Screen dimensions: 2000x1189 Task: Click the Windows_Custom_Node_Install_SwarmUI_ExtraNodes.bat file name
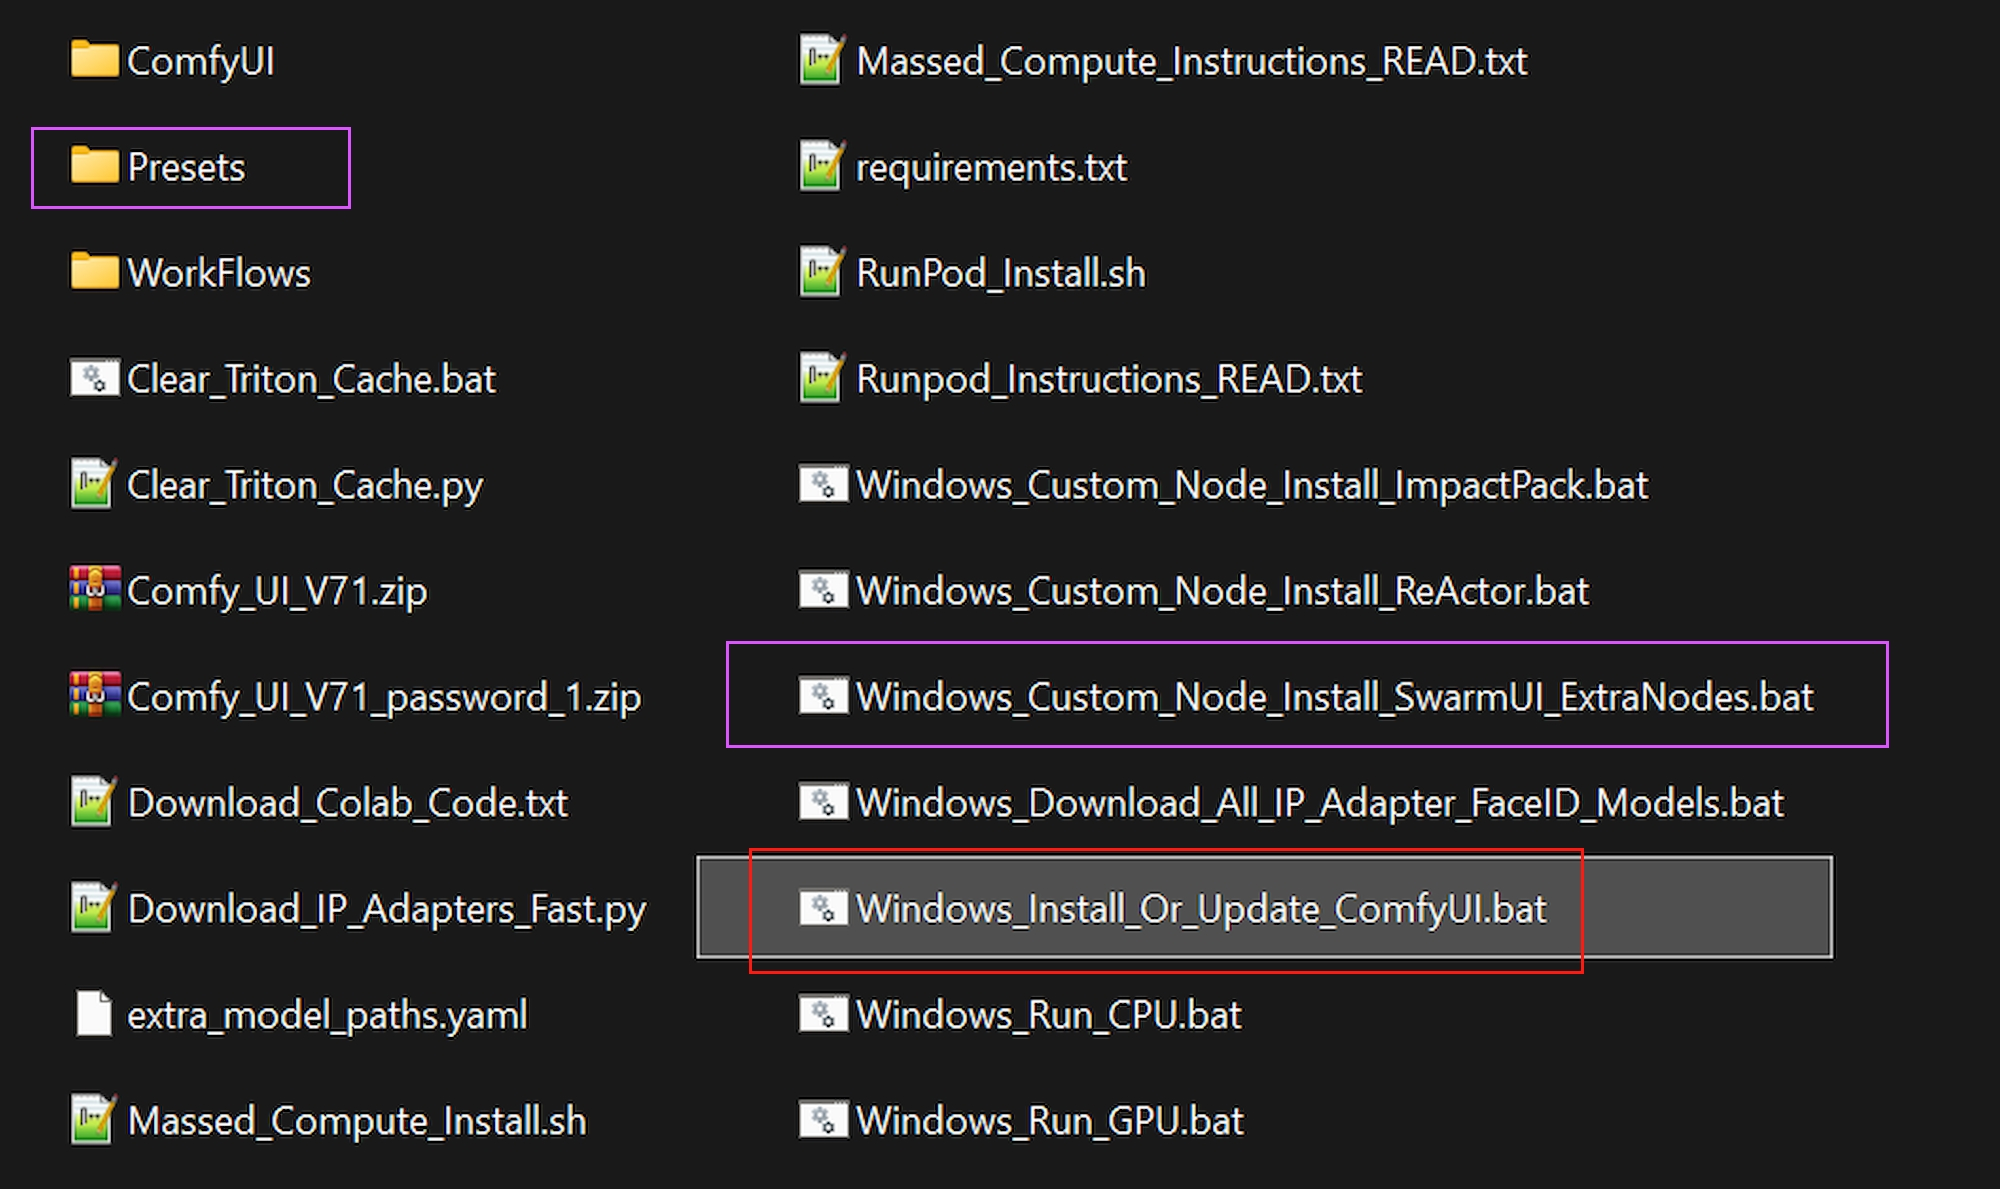pos(1335,698)
